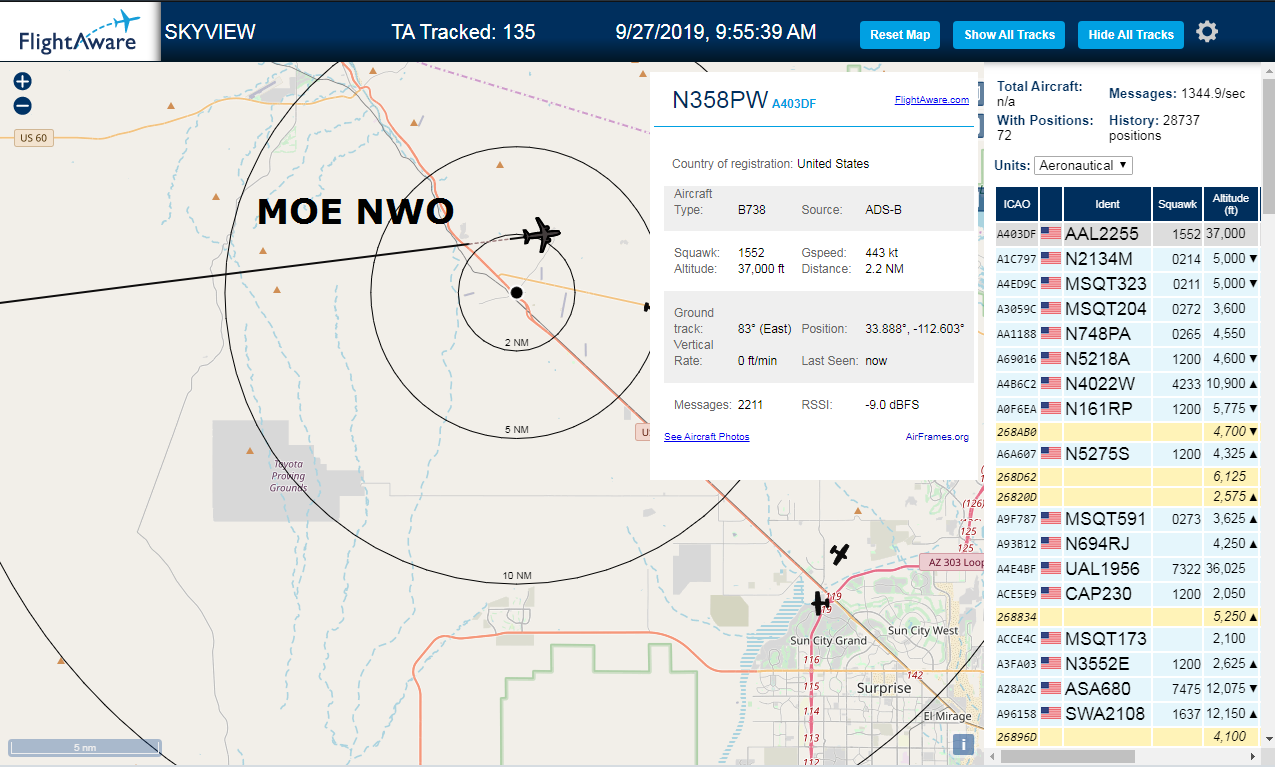This screenshot has width=1275, height=767.
Task: Select the row with ICAO 268834
Action: pos(1128,617)
